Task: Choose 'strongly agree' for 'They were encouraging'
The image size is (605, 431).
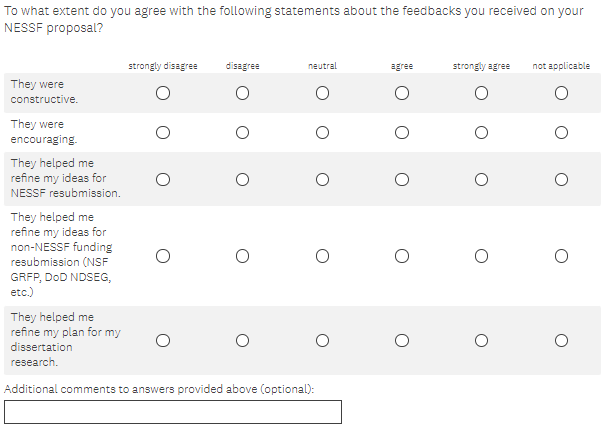Action: click(x=481, y=132)
